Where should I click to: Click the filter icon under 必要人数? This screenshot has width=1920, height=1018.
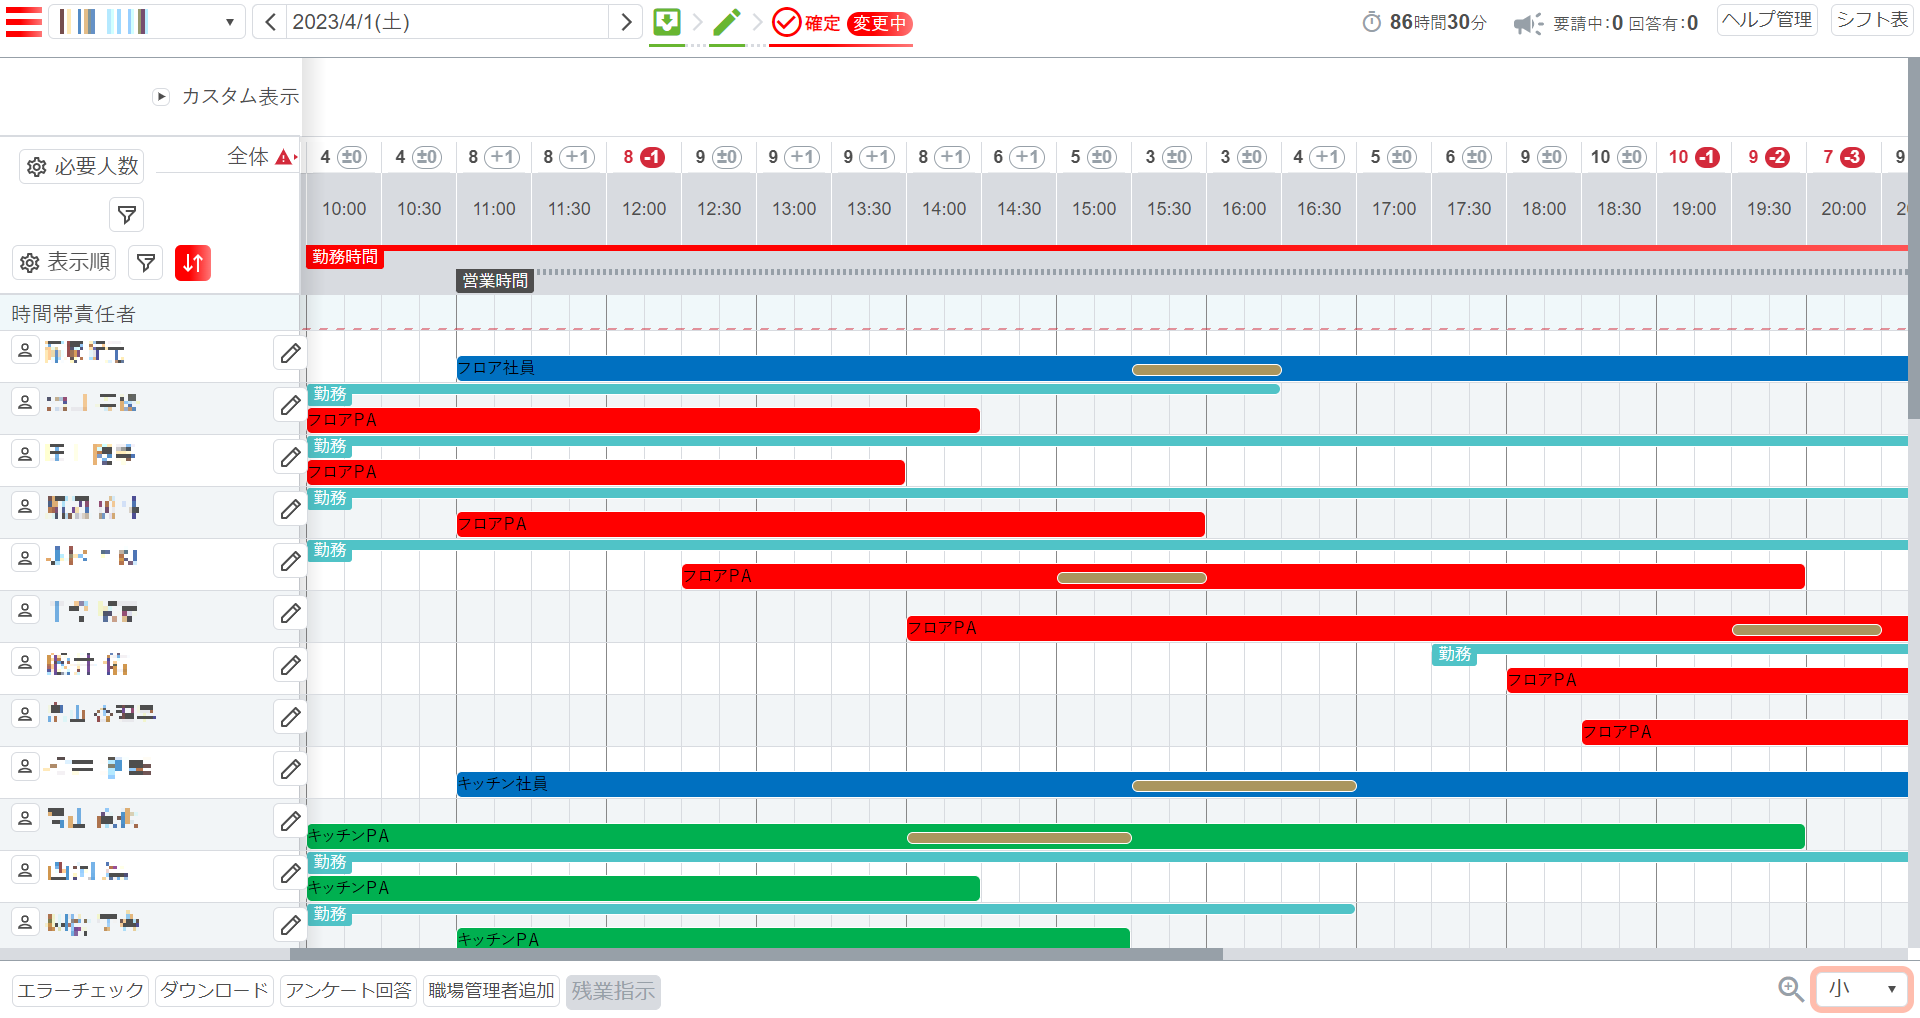[x=126, y=214]
